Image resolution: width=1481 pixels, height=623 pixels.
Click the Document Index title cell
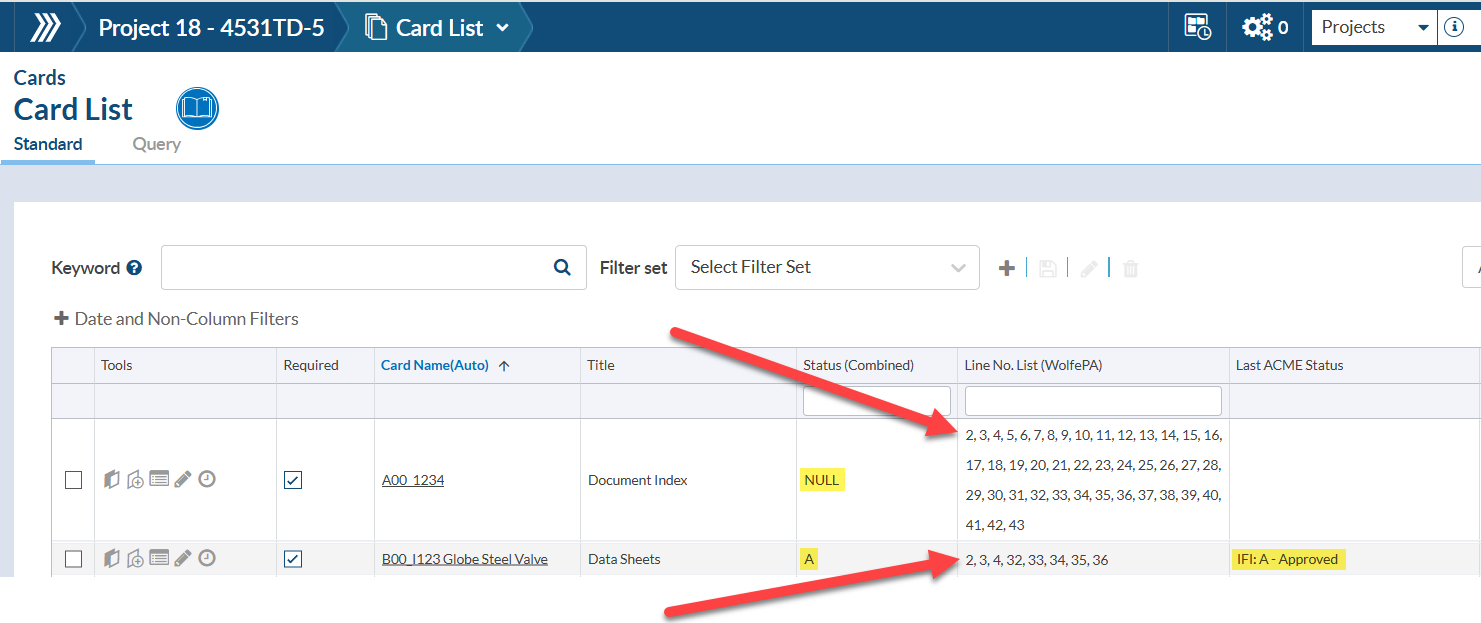[x=638, y=480]
